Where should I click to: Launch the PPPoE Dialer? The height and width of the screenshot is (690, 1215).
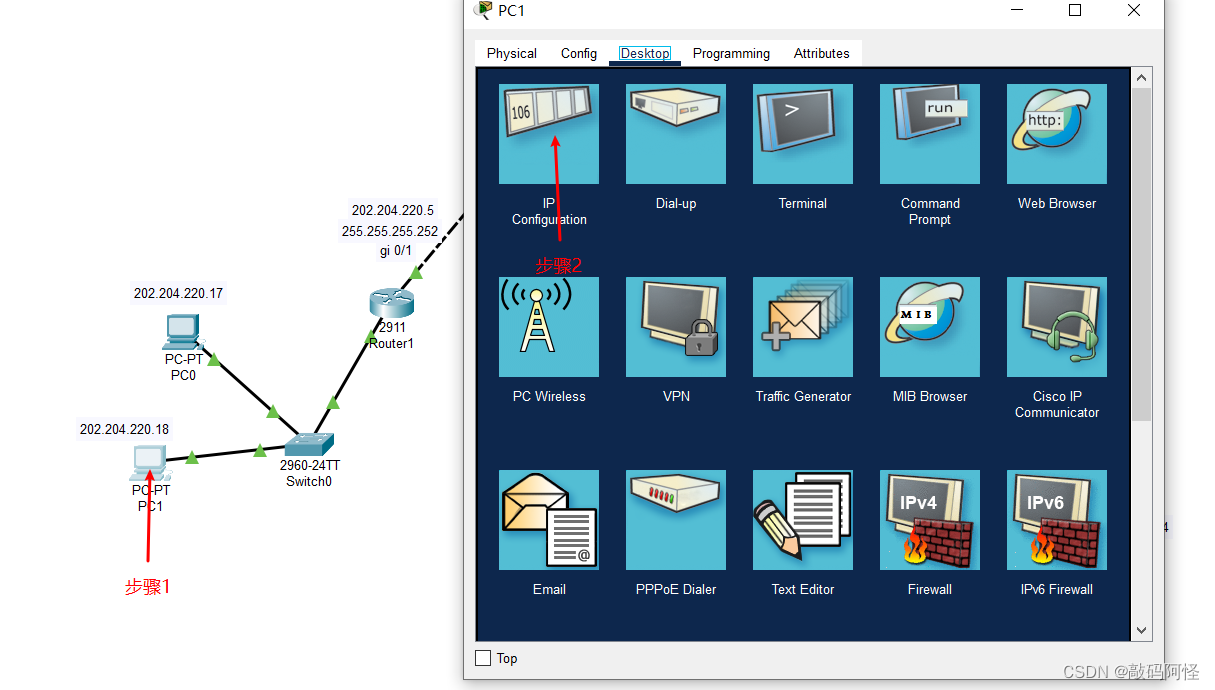point(676,520)
